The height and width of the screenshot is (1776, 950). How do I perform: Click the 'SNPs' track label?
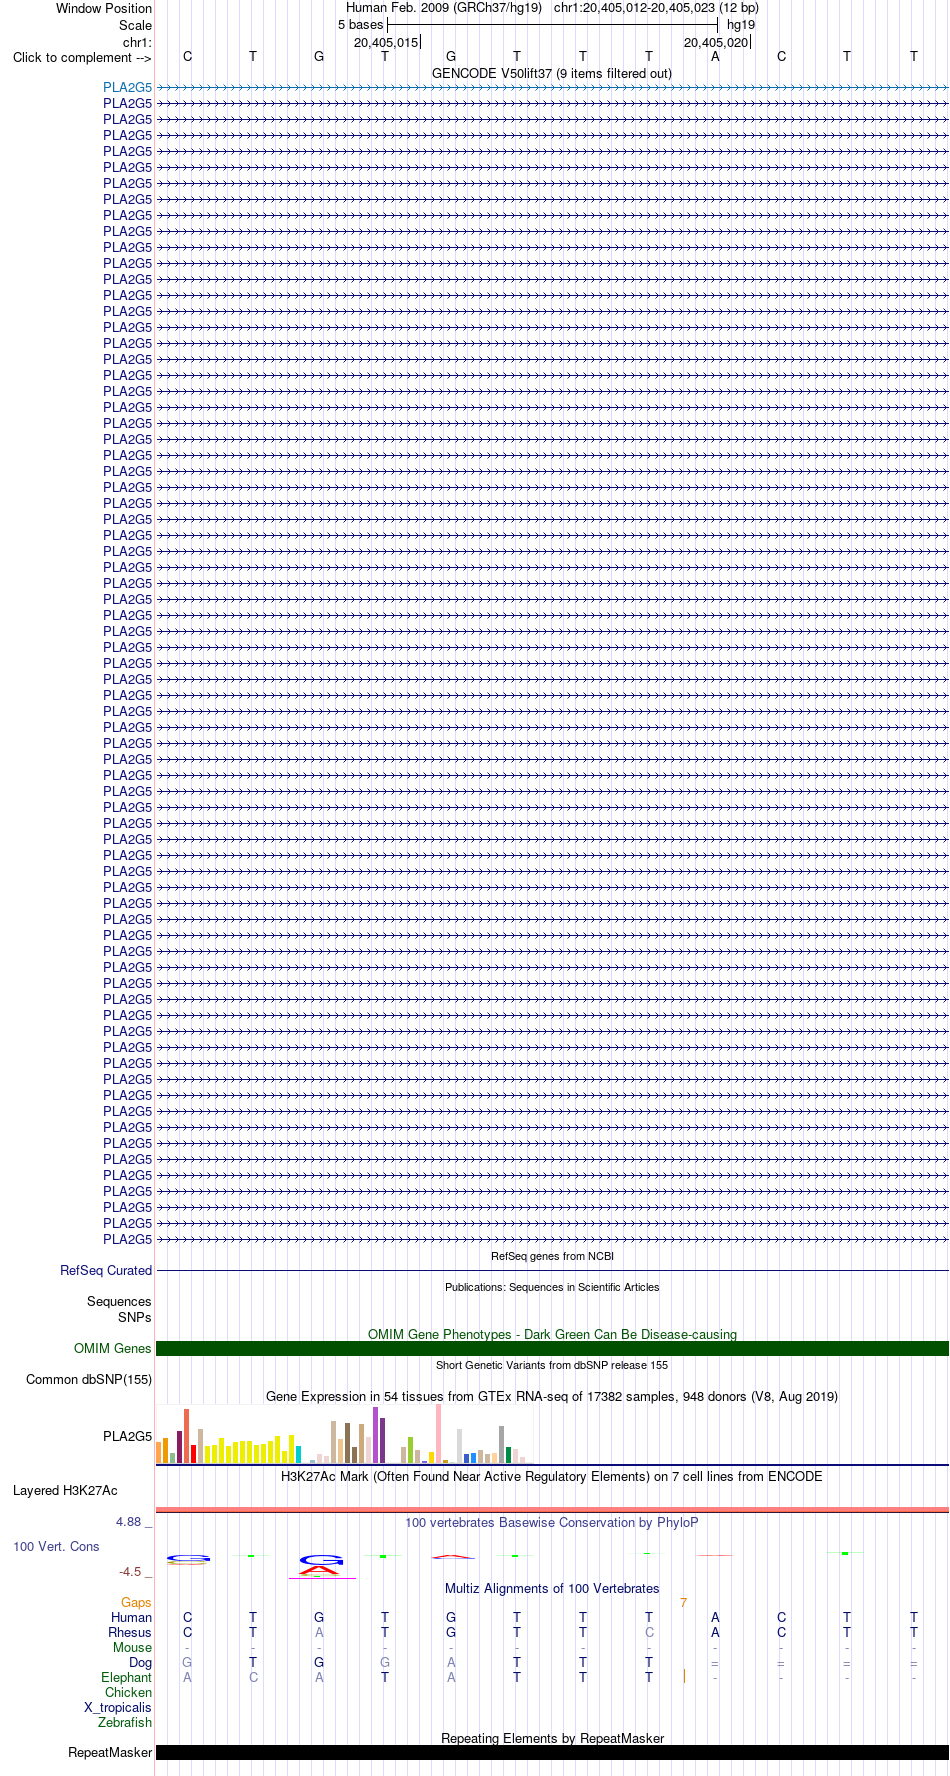pos(135,1318)
